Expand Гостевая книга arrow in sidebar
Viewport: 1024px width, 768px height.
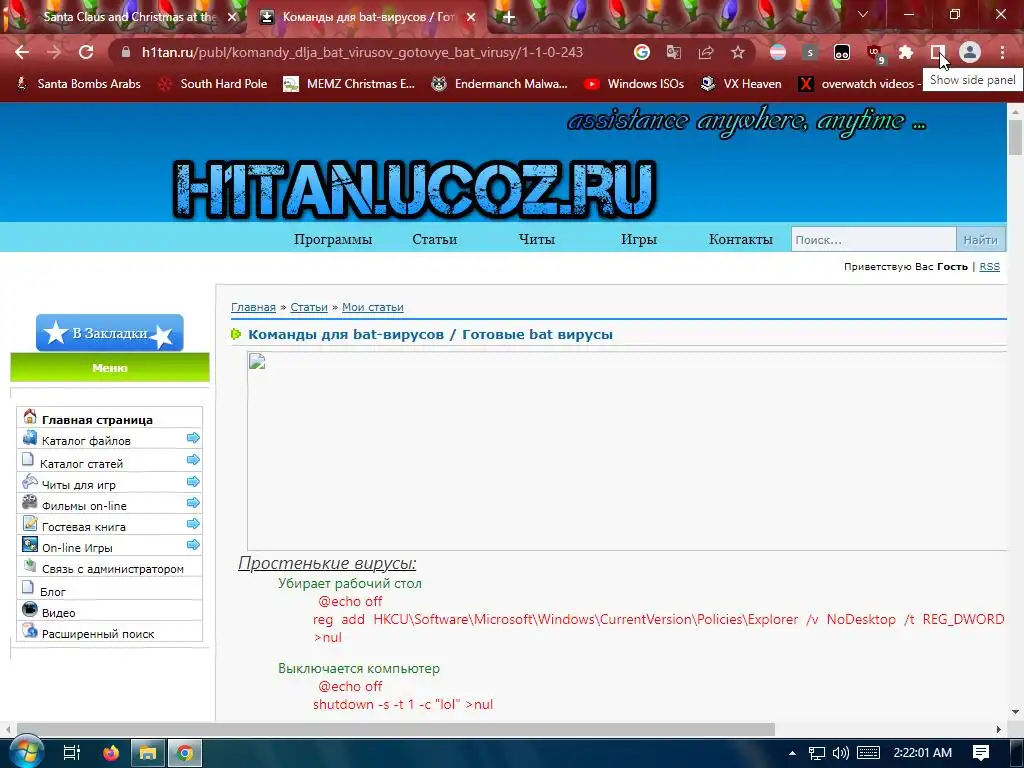pos(193,523)
